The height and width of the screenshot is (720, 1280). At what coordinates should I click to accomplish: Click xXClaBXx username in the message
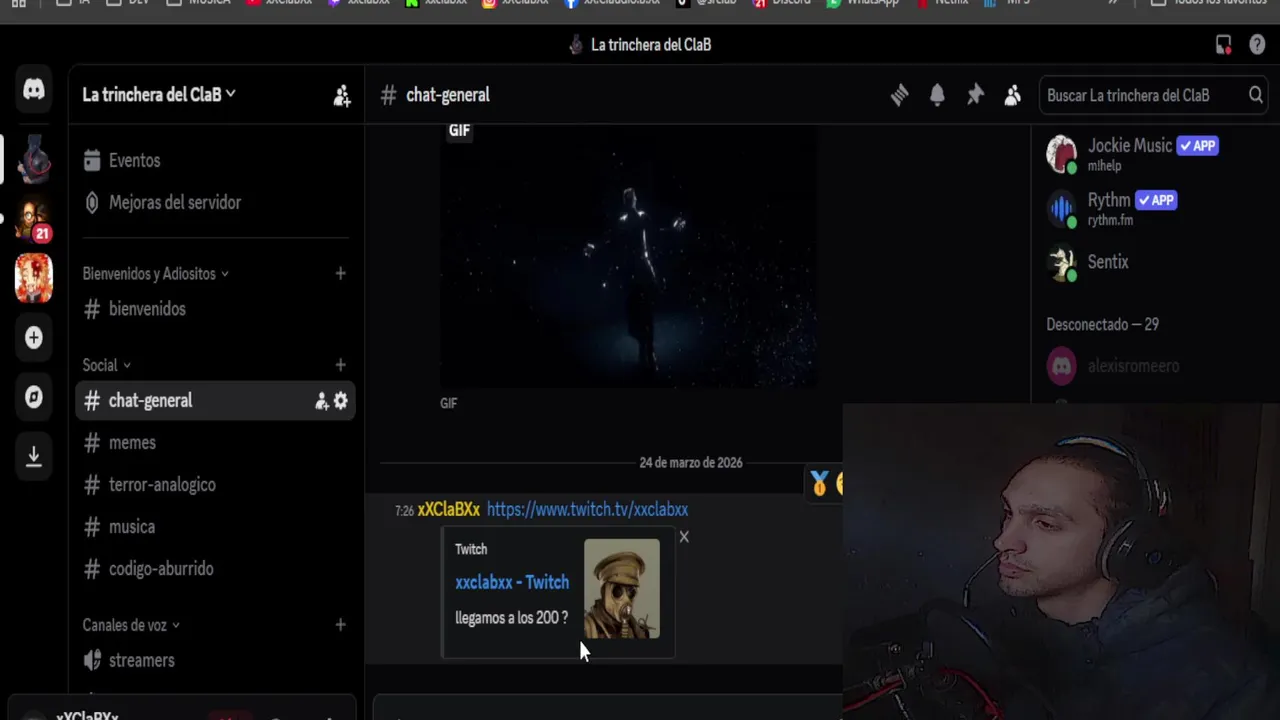[x=448, y=510]
